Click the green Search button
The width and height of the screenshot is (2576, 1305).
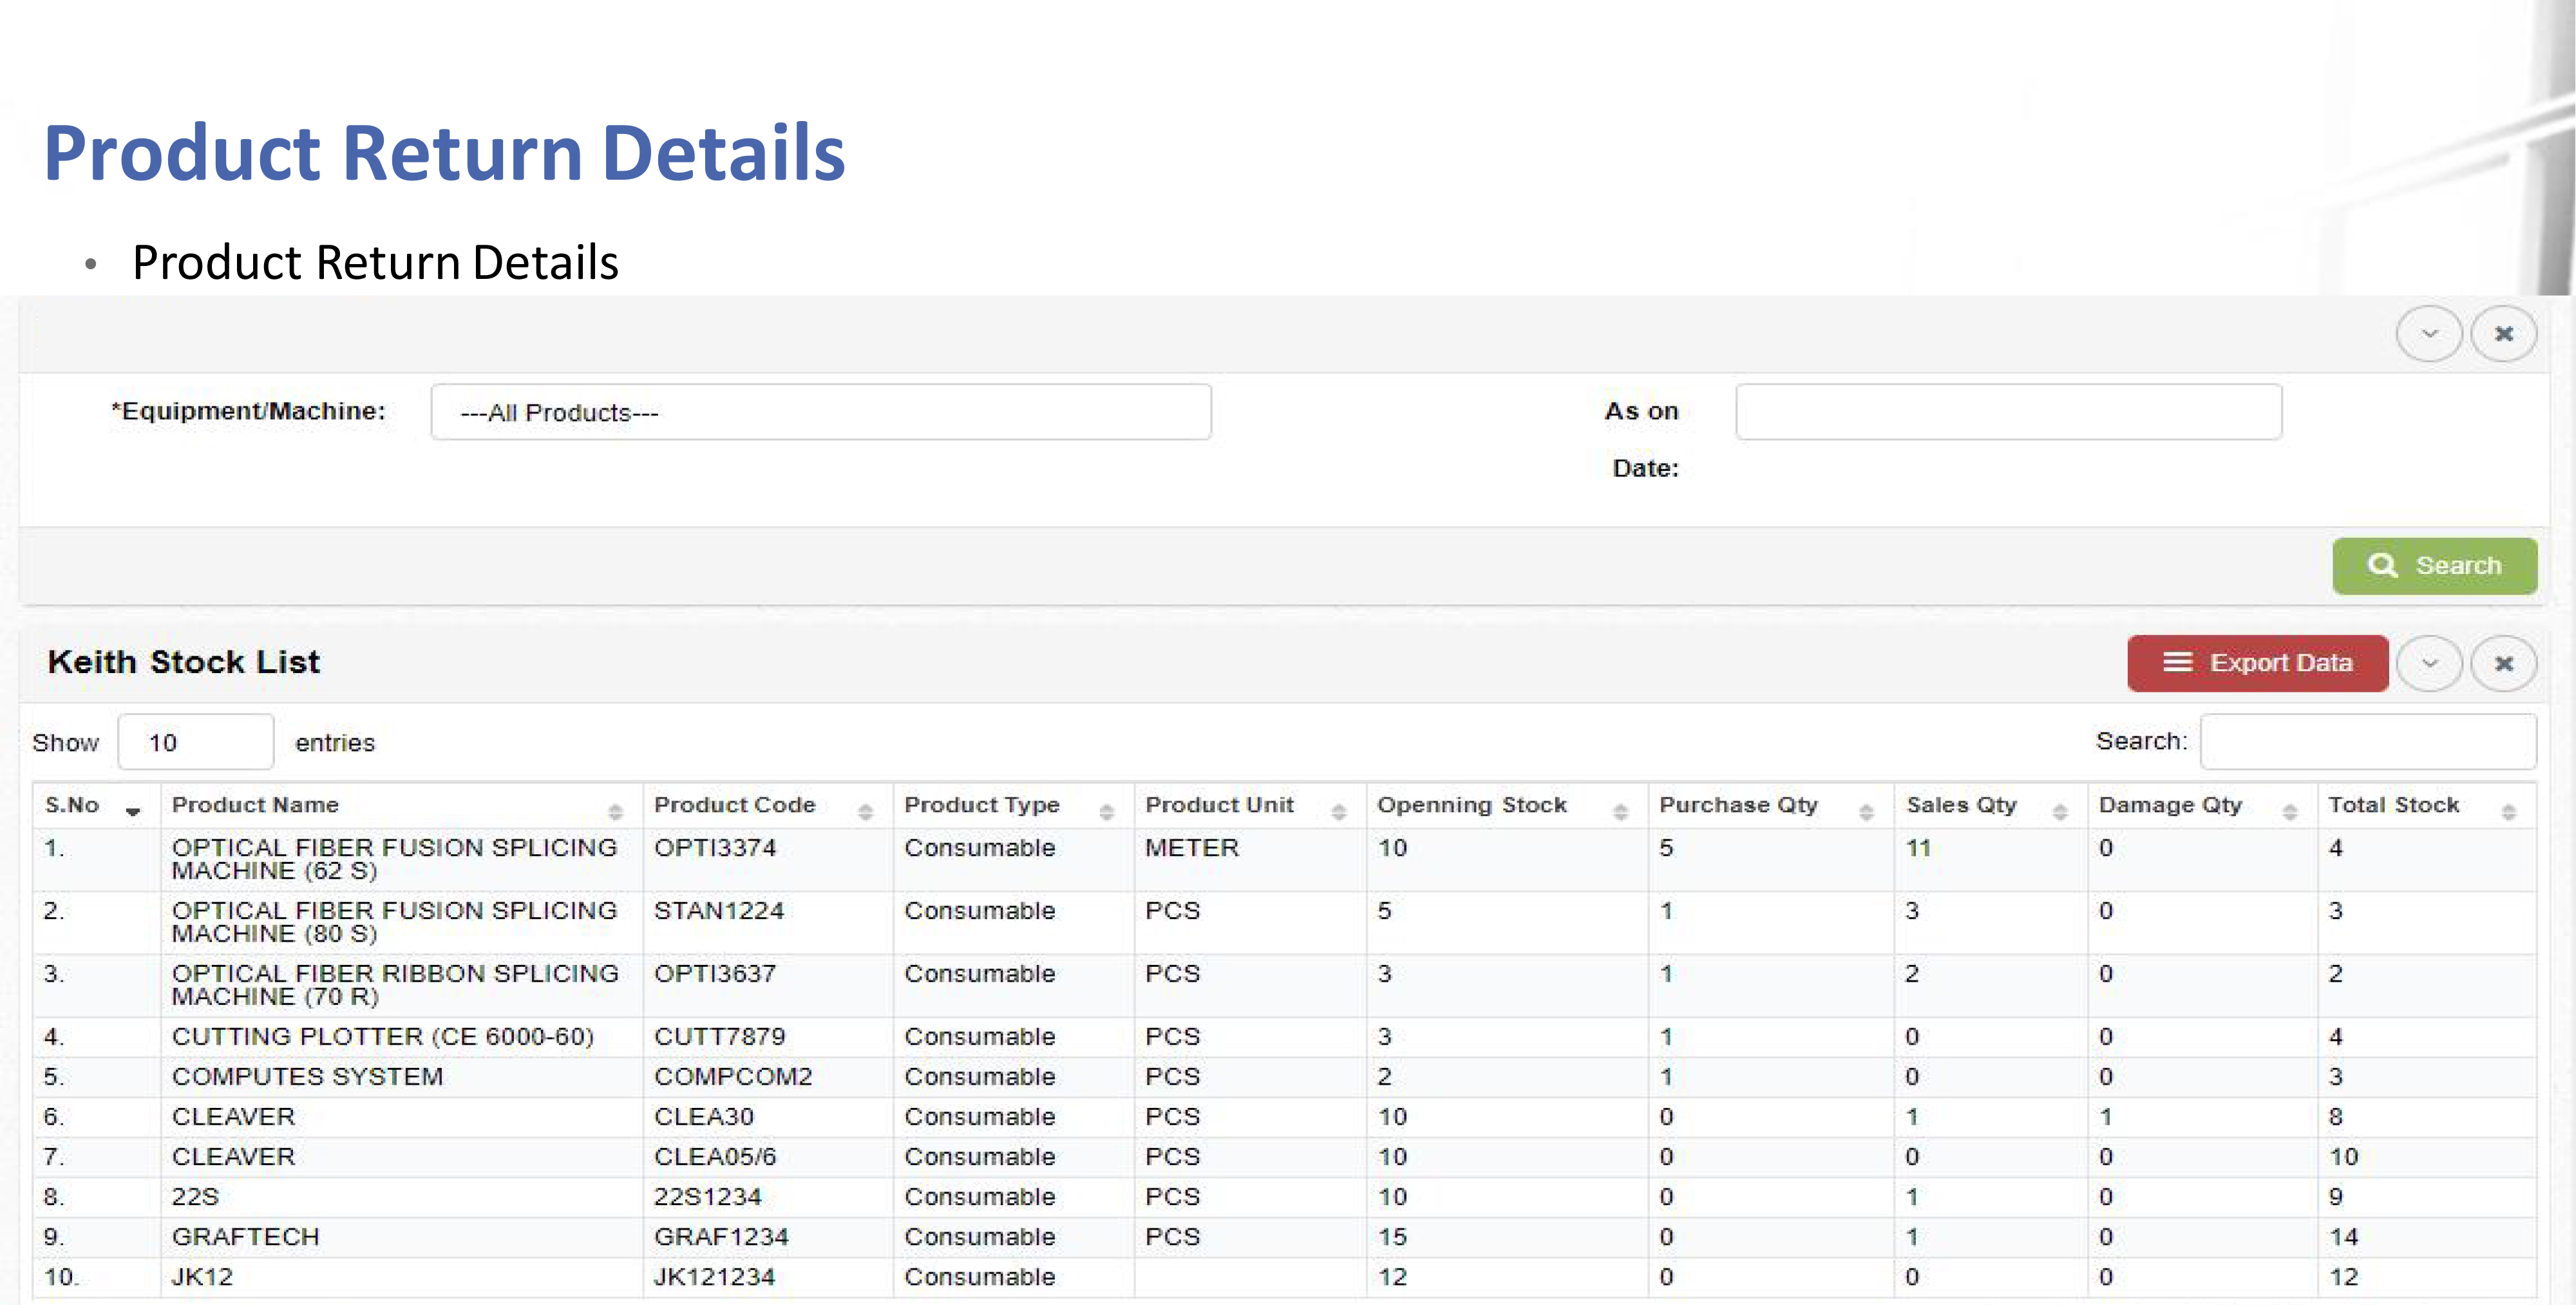[2433, 566]
